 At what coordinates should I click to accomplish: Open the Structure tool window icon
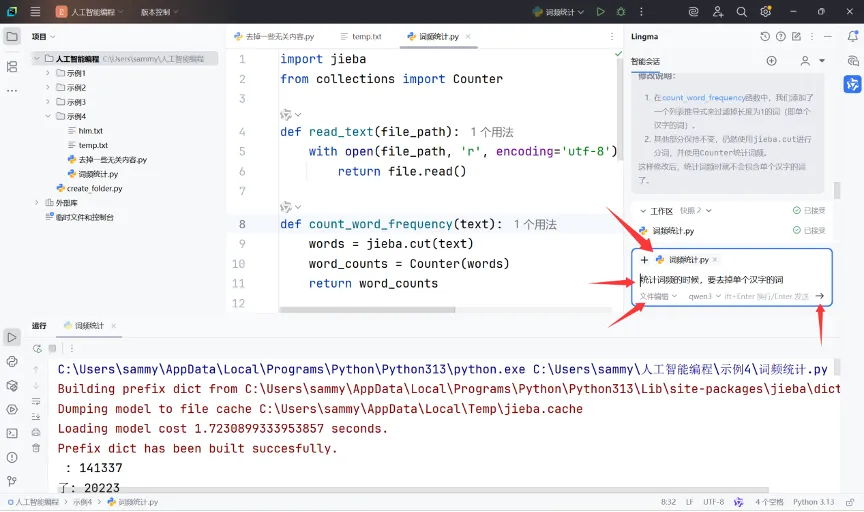tap(12, 67)
